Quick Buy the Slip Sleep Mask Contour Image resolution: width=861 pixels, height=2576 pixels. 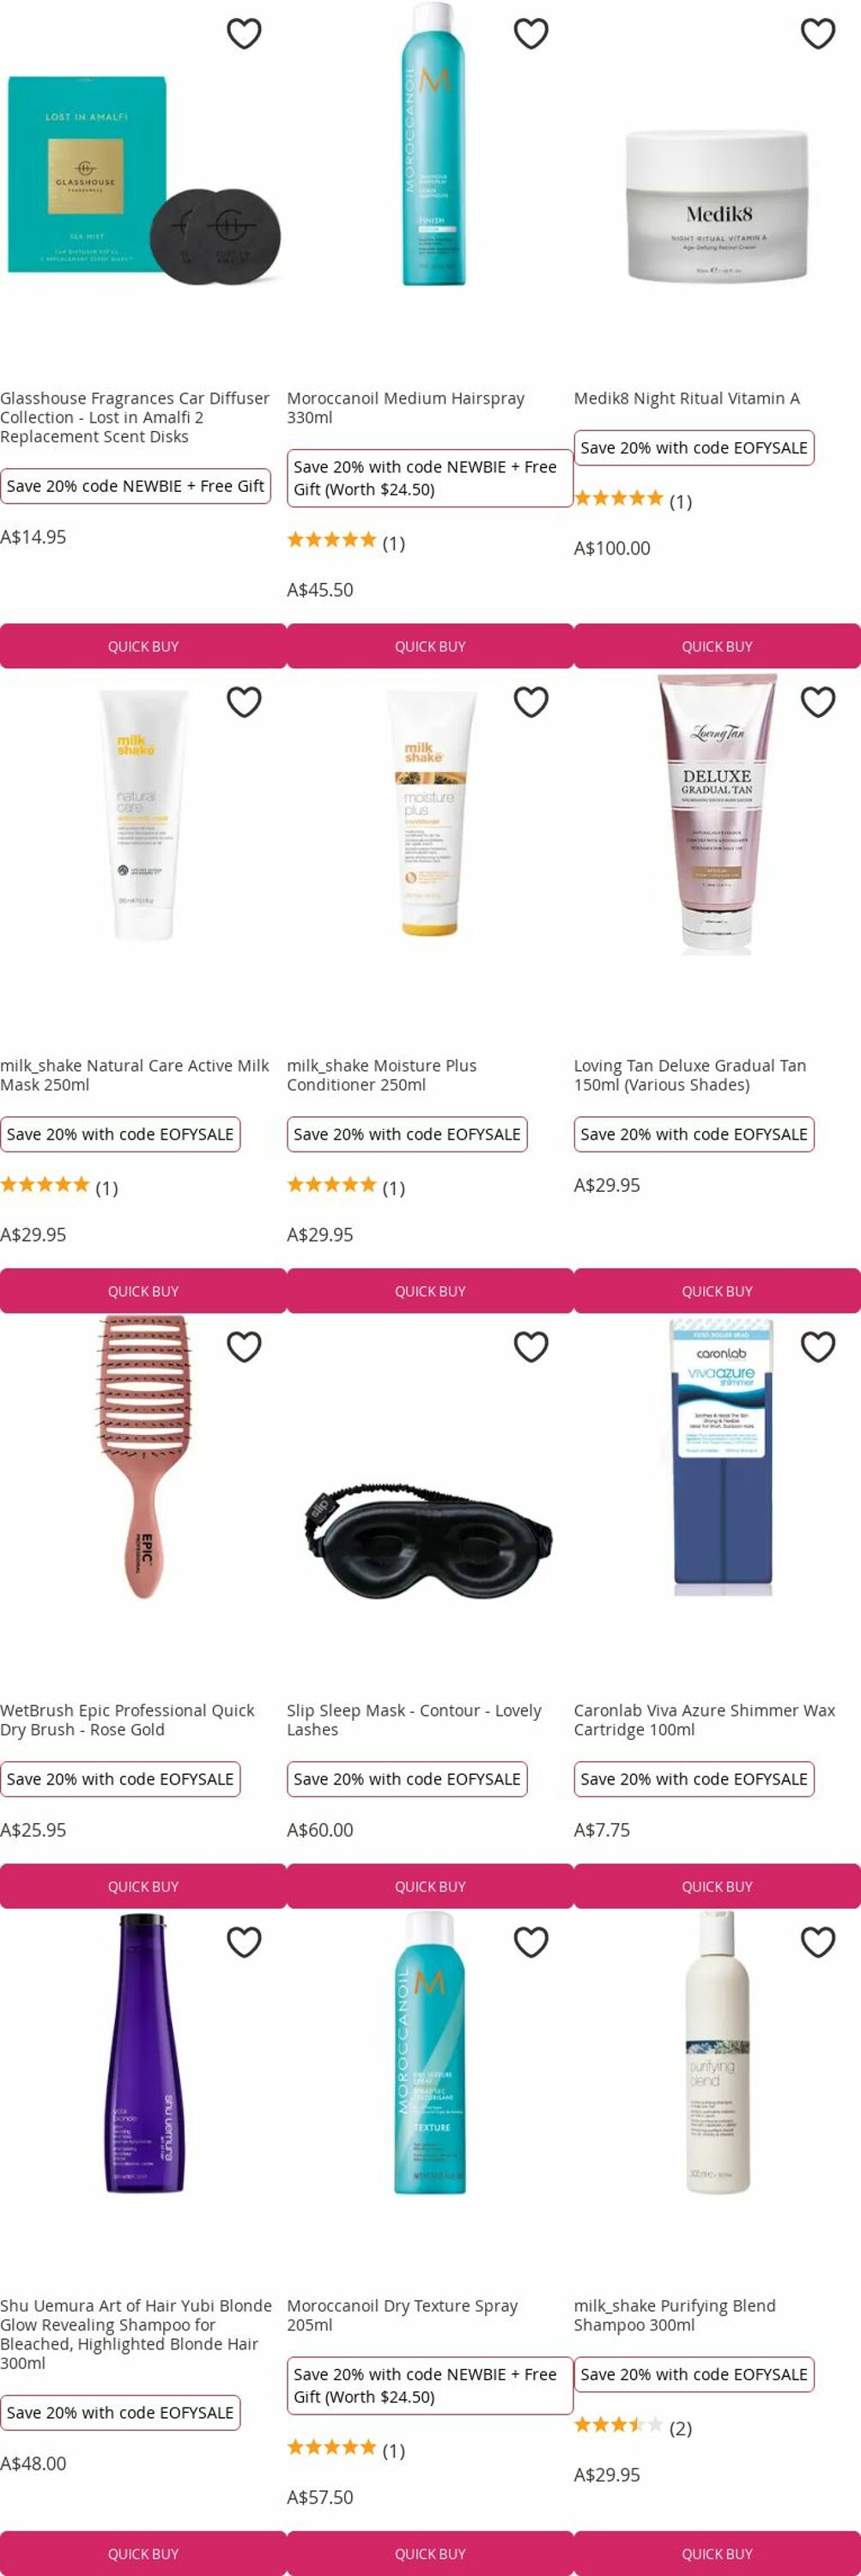click(x=430, y=1886)
